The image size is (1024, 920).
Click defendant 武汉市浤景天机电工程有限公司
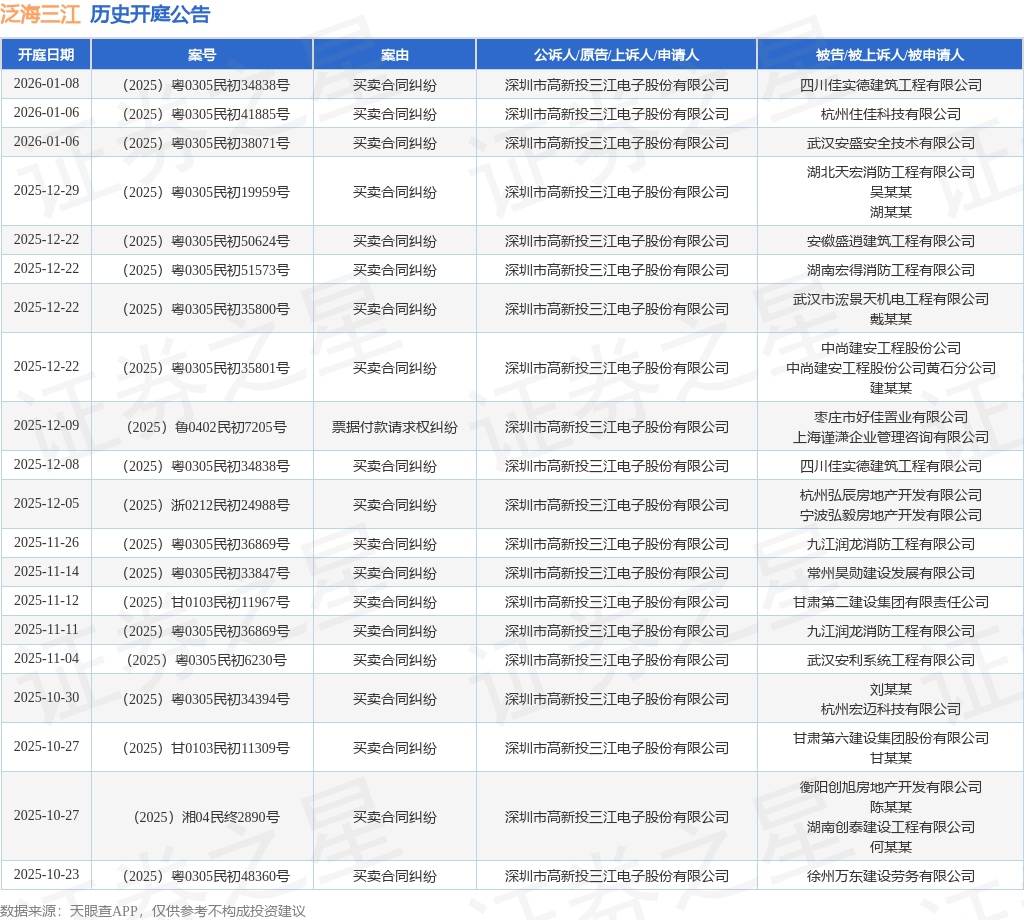(x=891, y=299)
